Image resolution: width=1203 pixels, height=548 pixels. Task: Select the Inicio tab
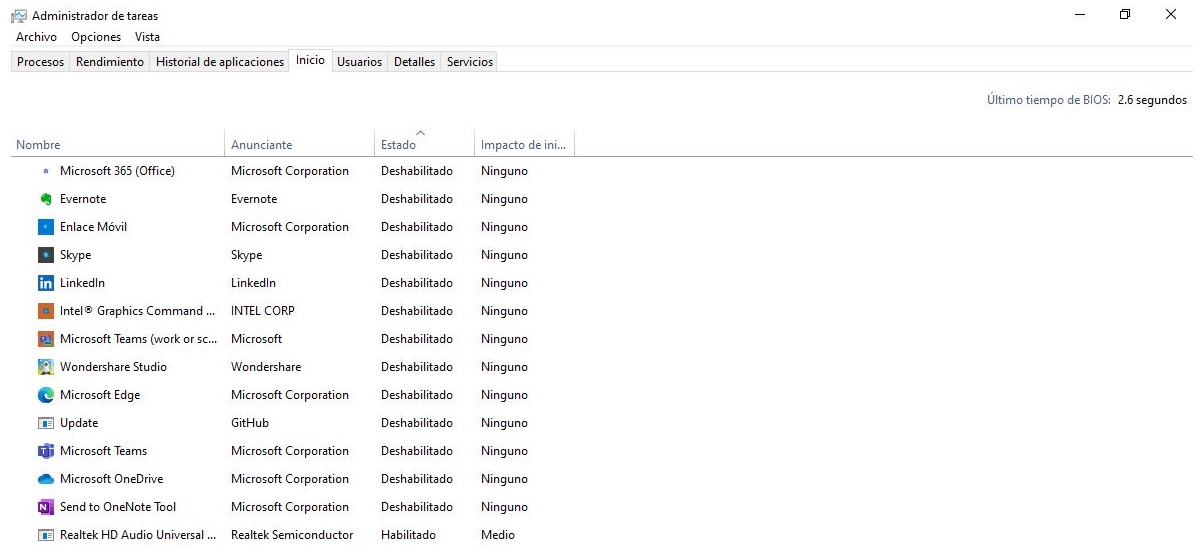tap(310, 60)
